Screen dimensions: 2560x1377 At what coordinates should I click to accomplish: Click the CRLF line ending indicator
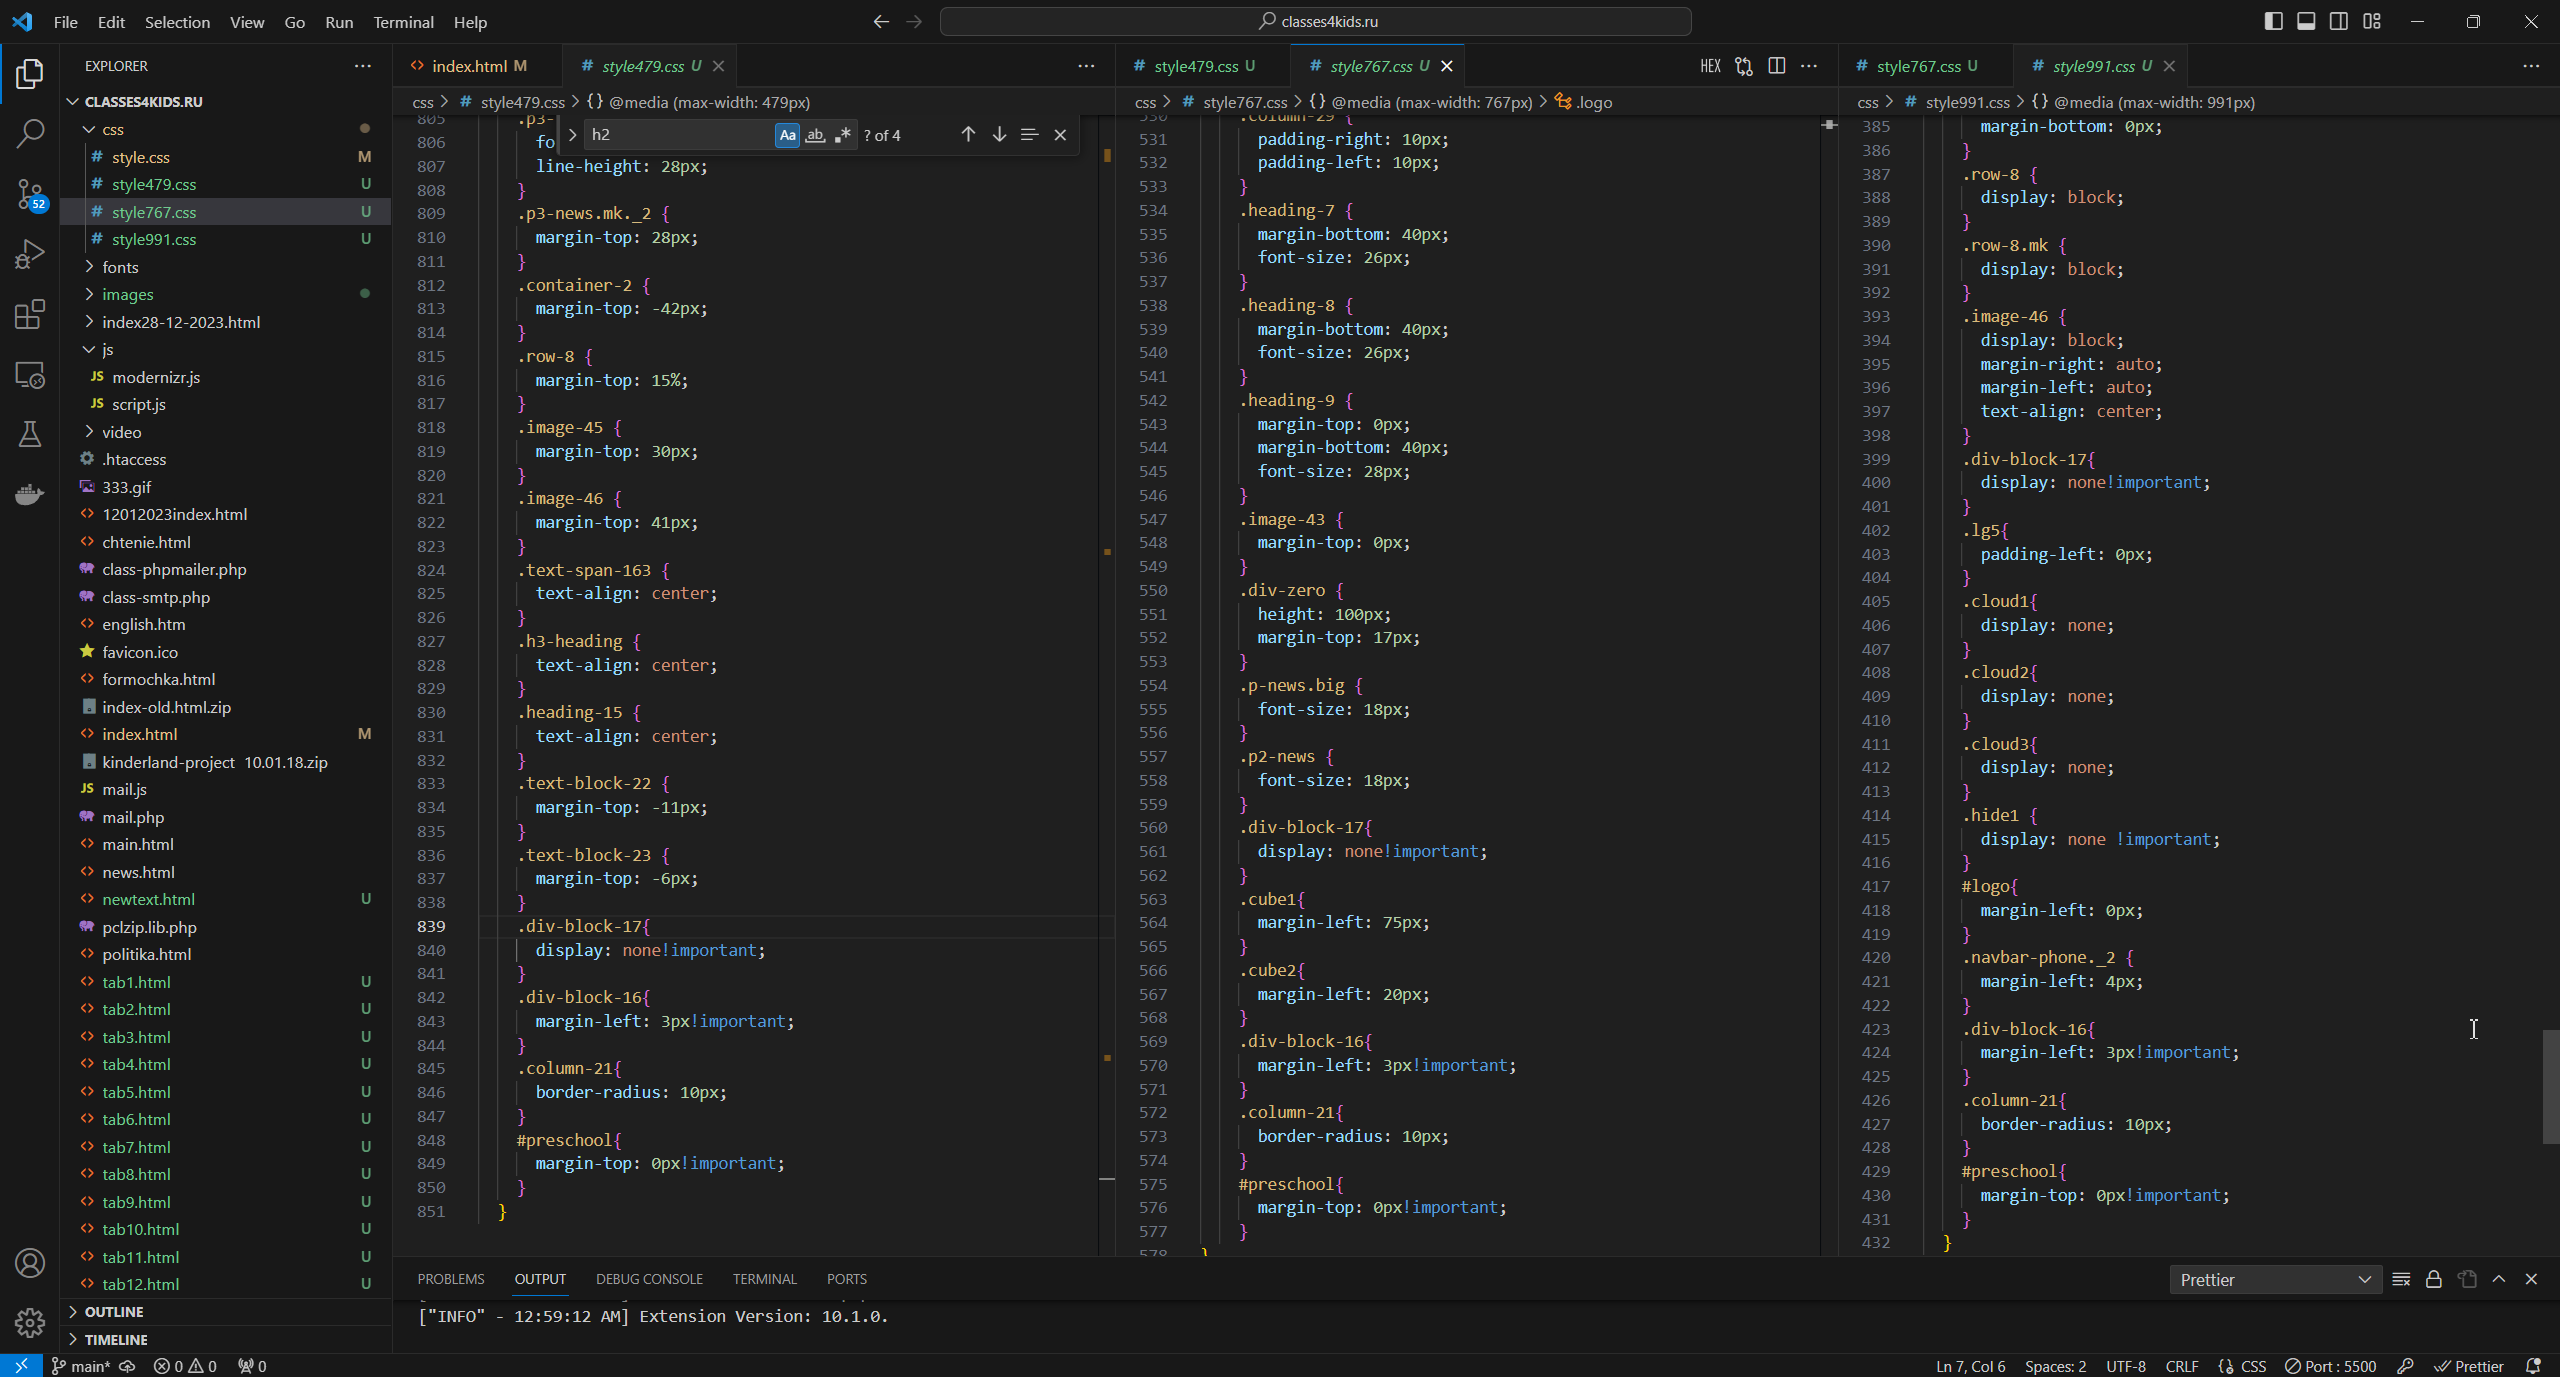(x=2181, y=1366)
